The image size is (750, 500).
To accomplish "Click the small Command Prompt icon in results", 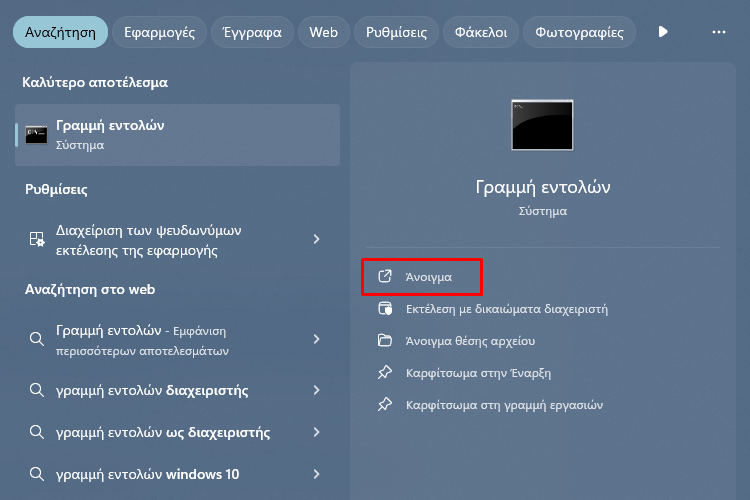I will point(36,135).
